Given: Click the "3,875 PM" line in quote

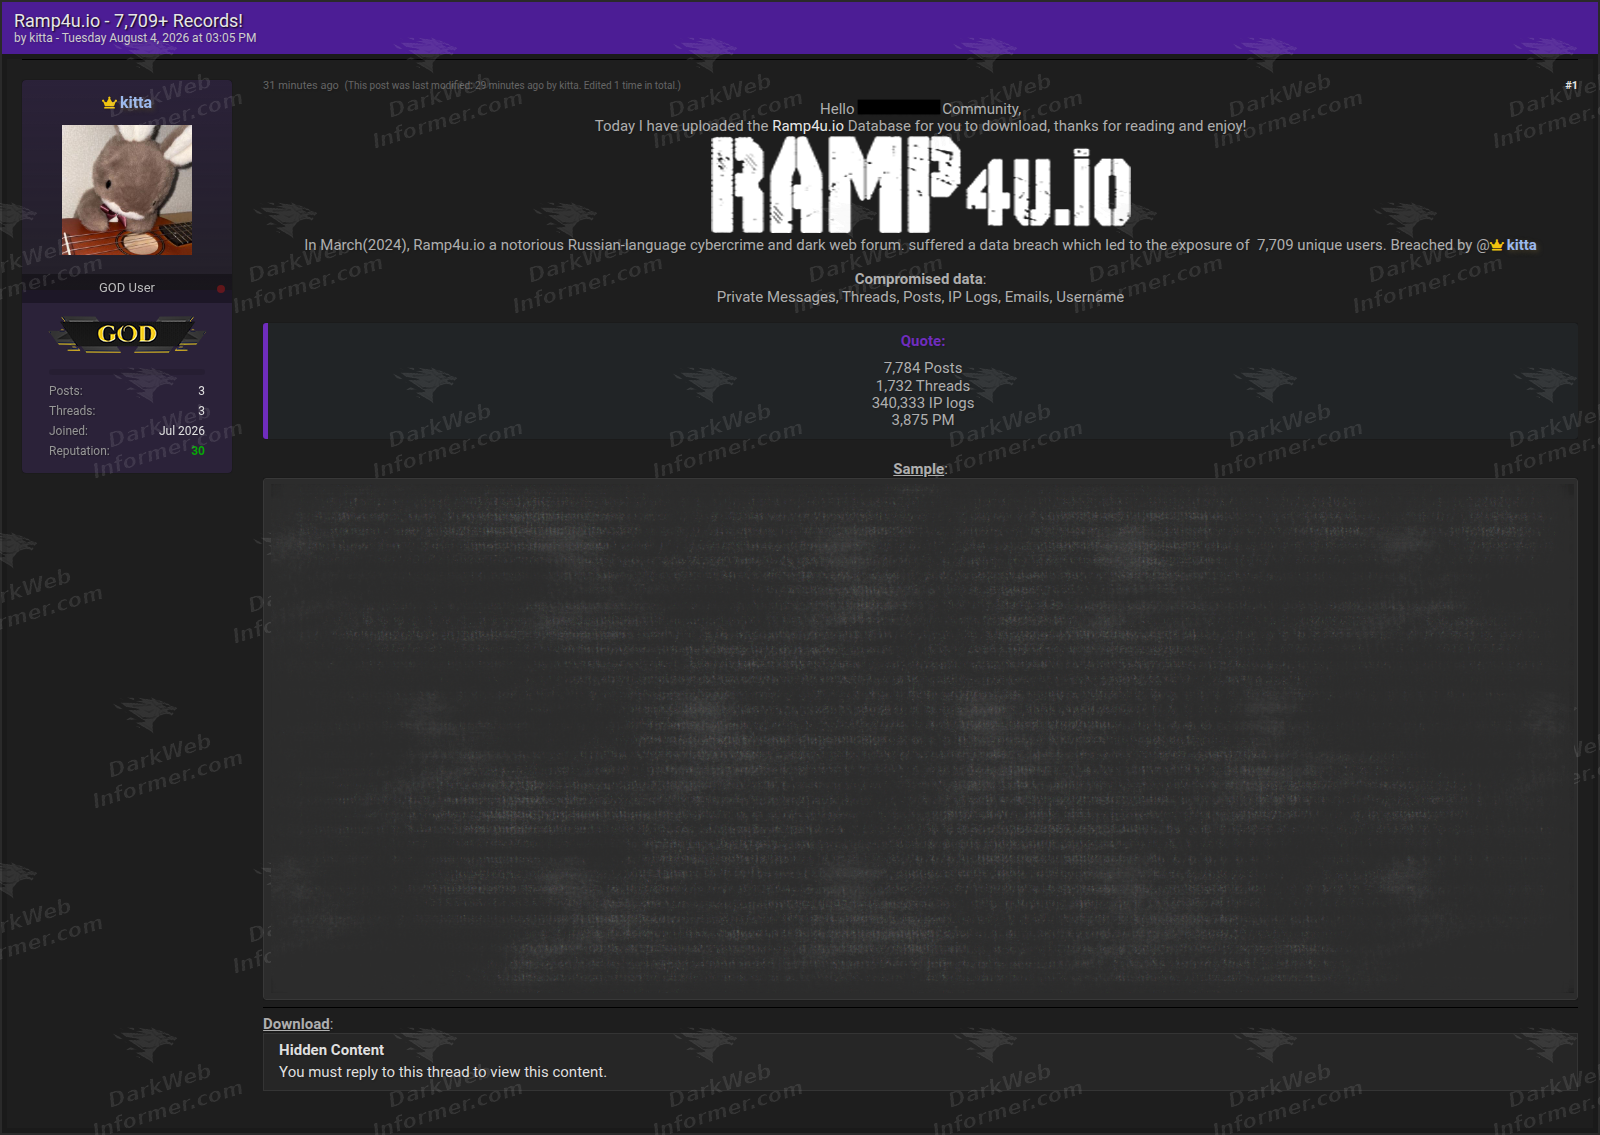Looking at the screenshot, I should [923, 420].
